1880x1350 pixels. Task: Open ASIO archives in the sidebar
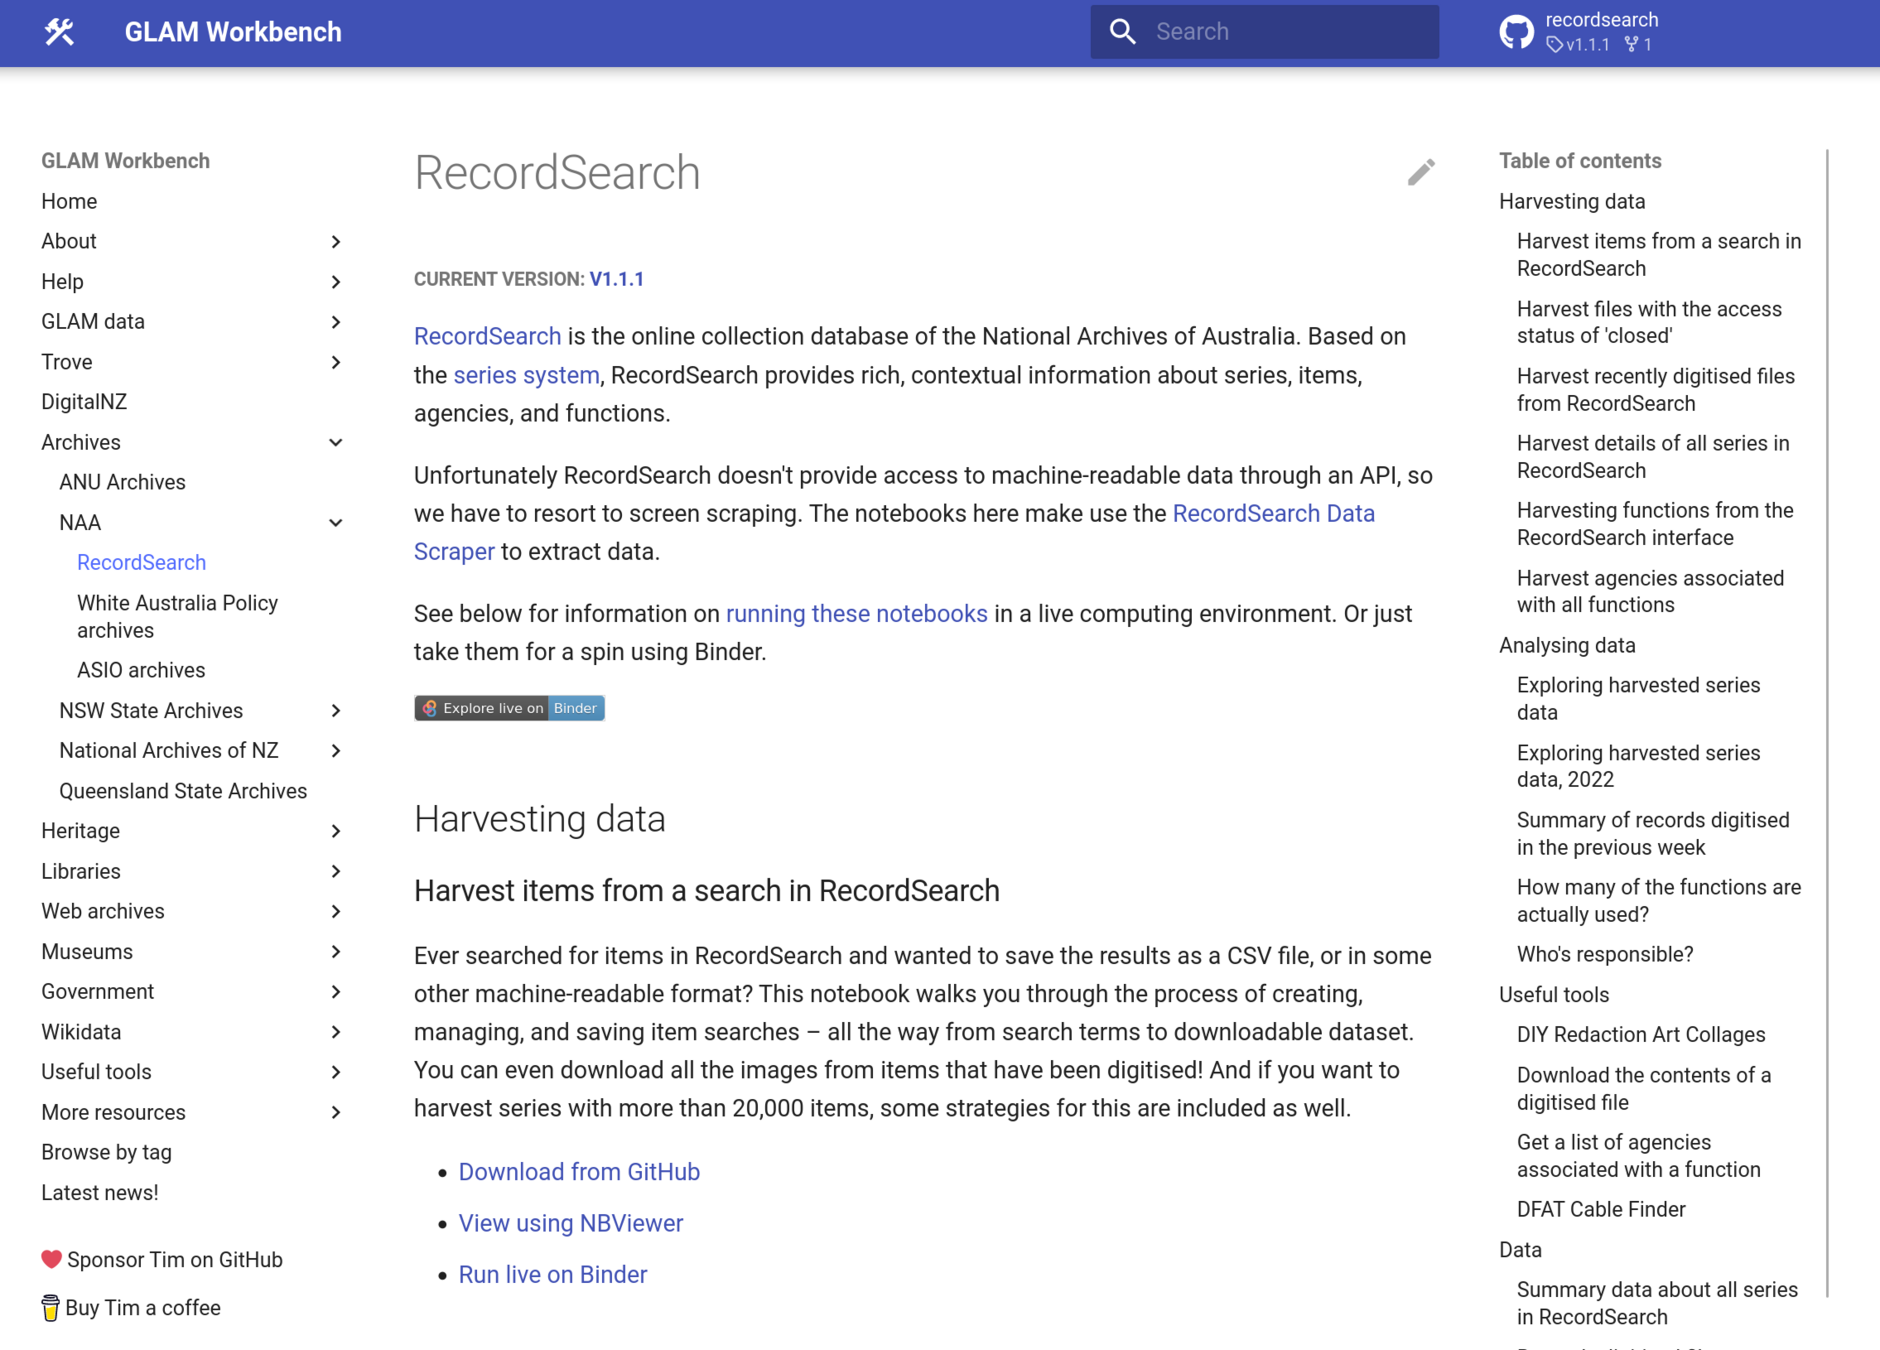[x=141, y=670]
